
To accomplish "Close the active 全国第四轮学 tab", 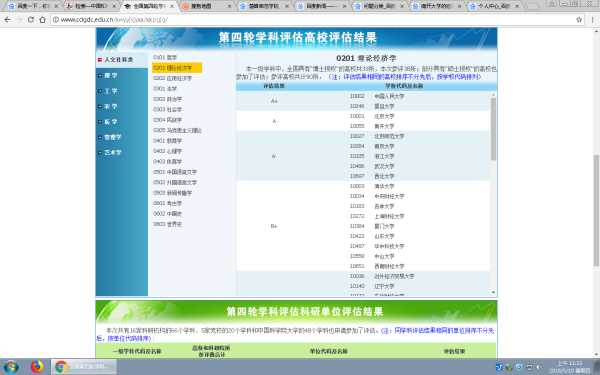I will click(172, 6).
